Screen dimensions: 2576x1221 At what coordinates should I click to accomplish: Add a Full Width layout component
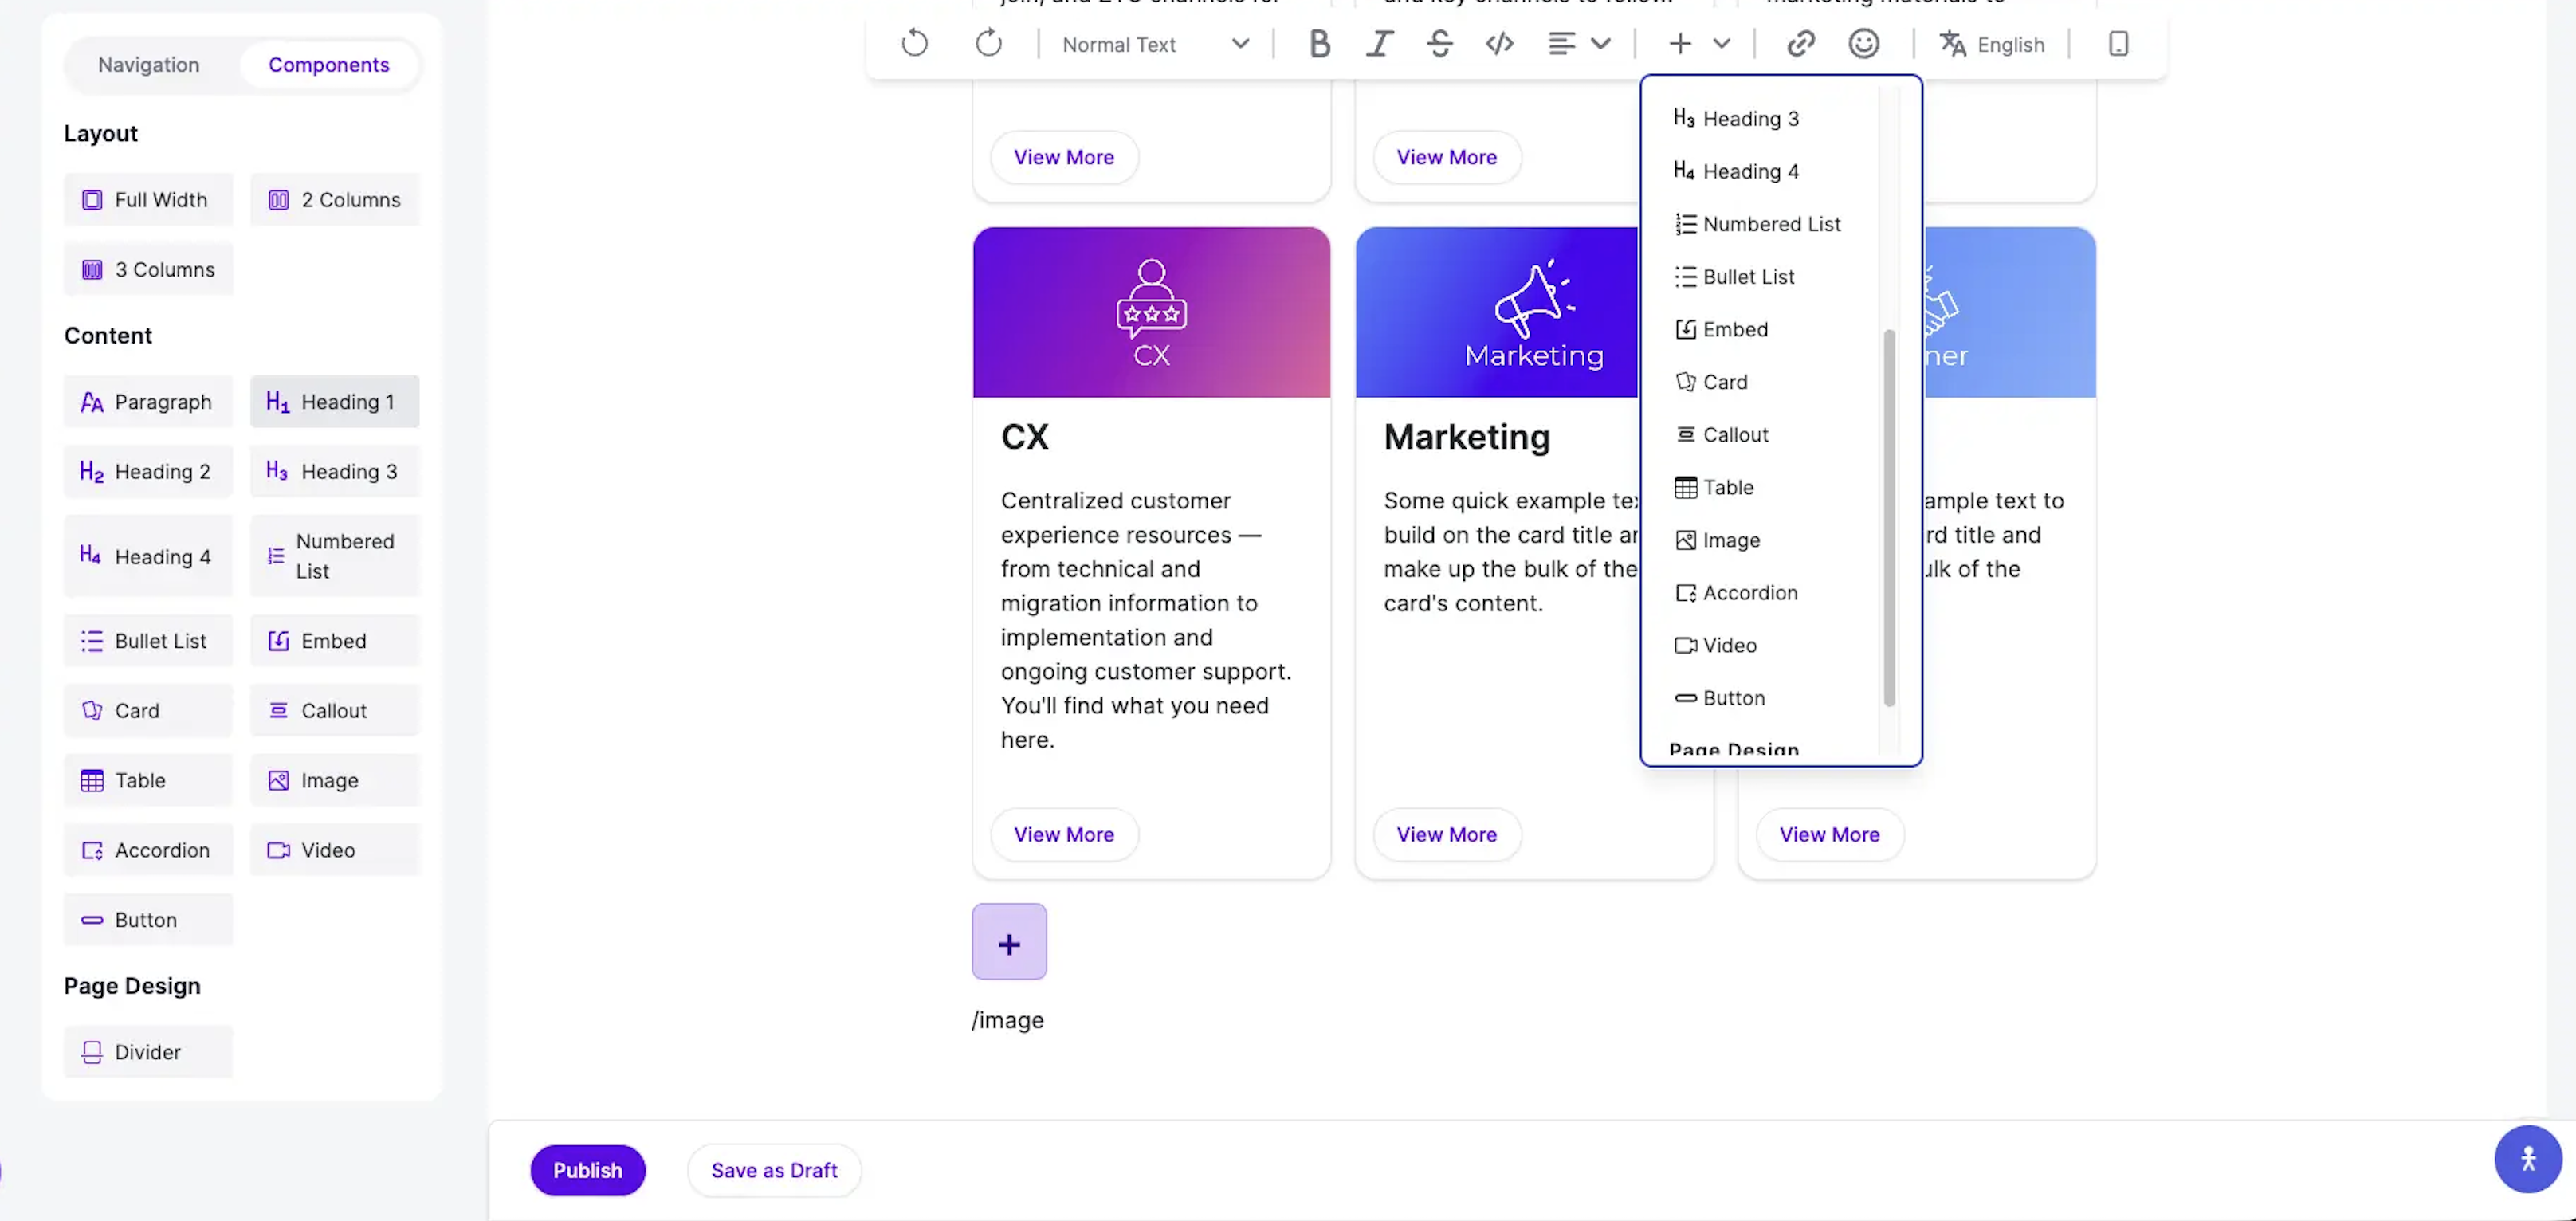click(x=148, y=200)
